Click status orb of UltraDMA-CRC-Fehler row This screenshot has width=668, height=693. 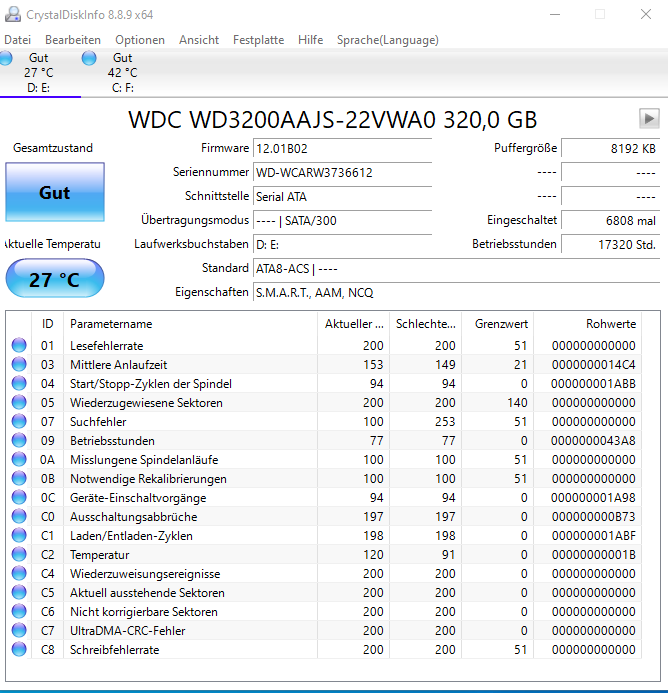(x=19, y=630)
